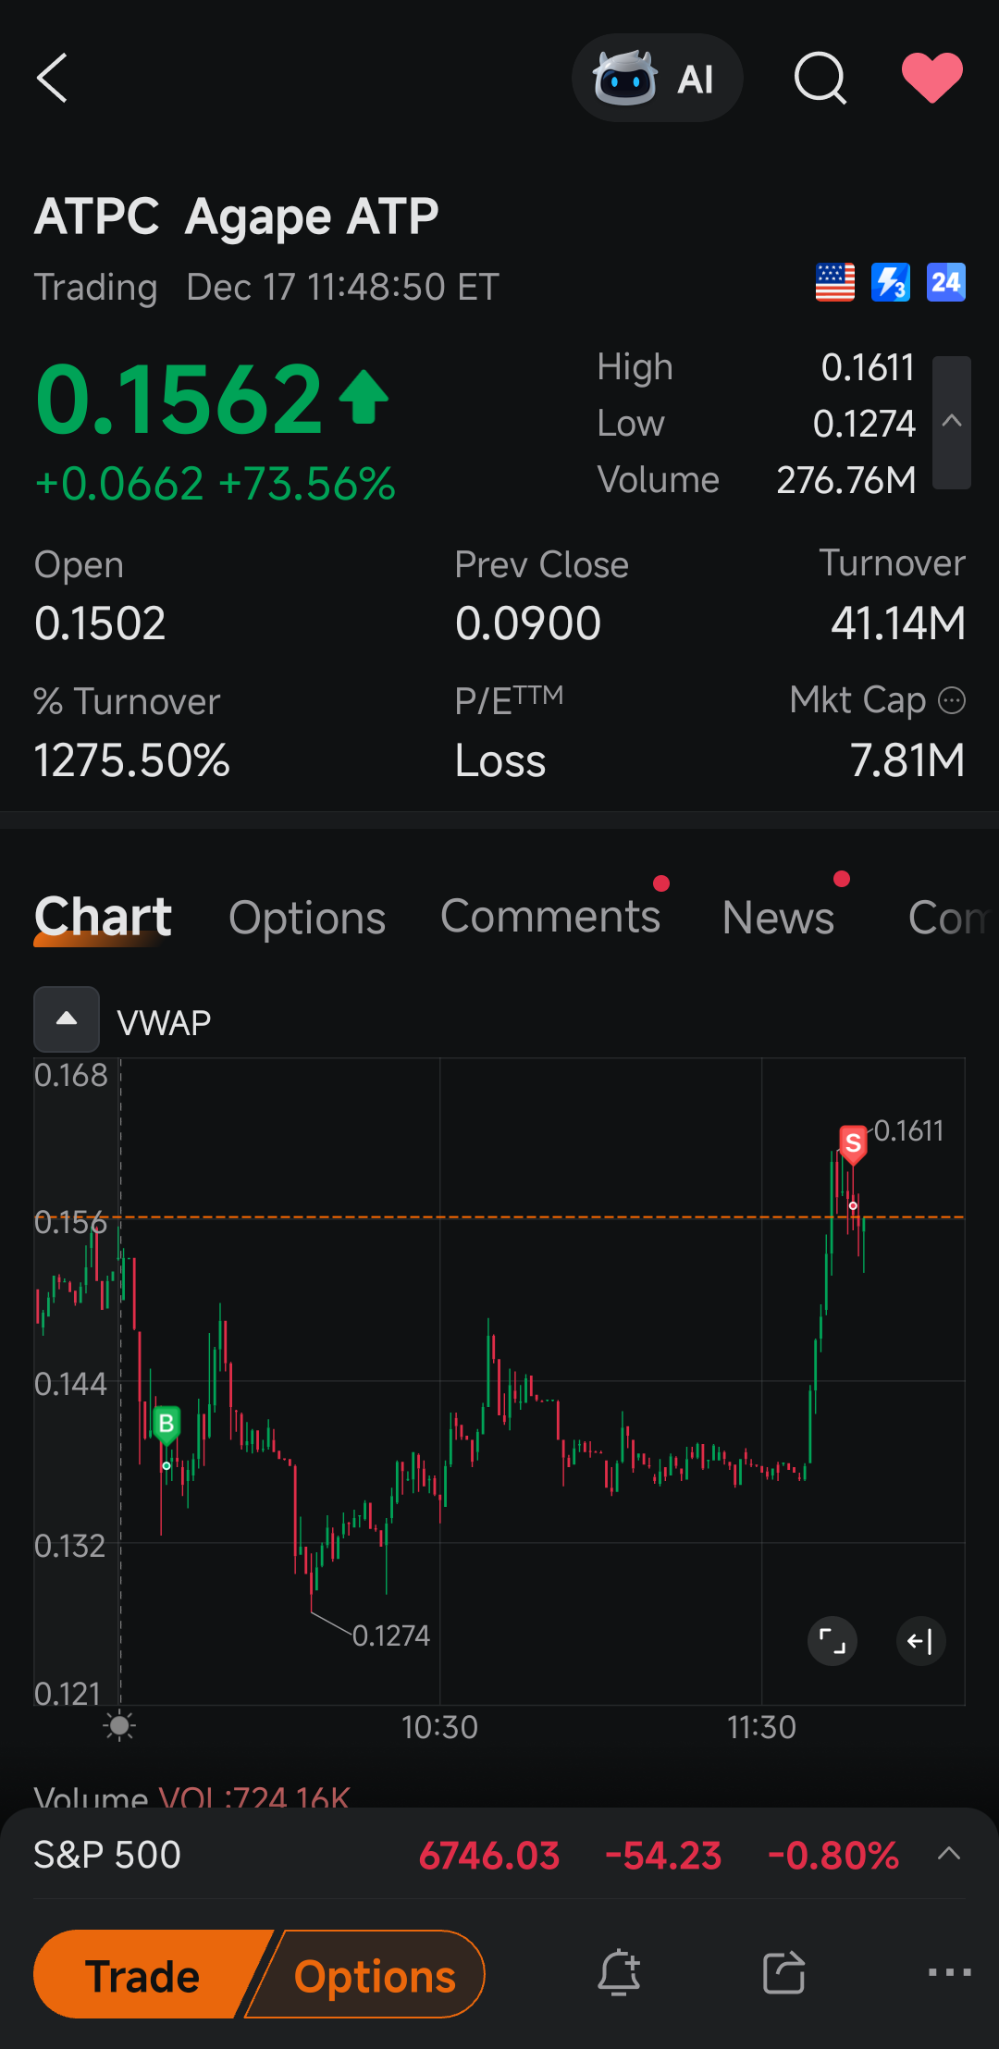Viewport: 999px width, 2049px height.
Task: Tap the Trading Dec 17 11:48:50 ET status
Action: pos(266,287)
